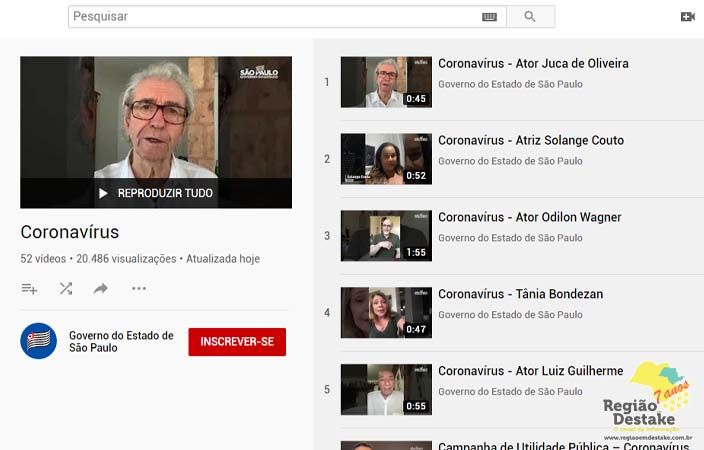Click the magnifier search button

530,17
